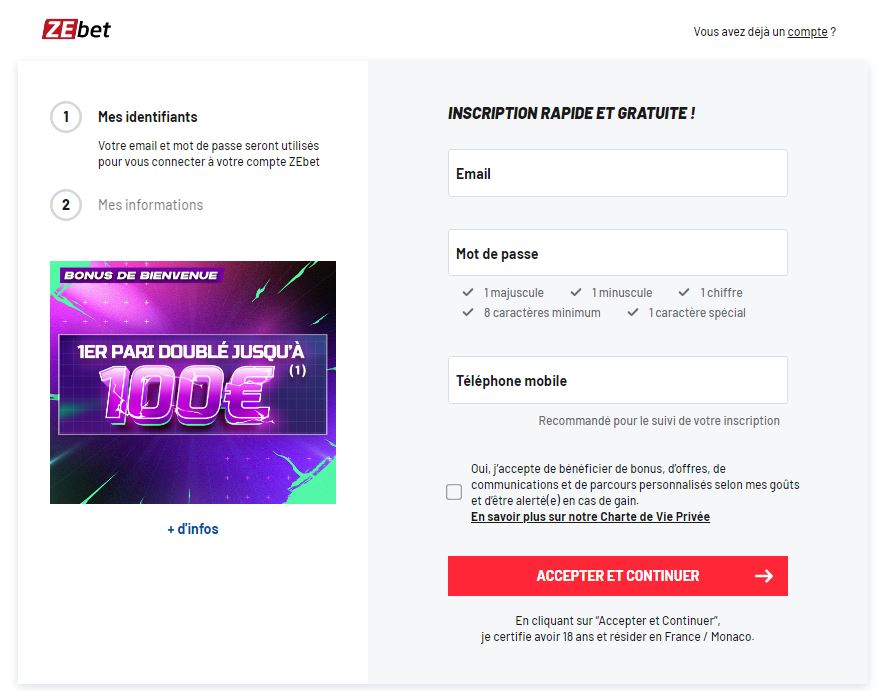Click the welcome bonus banner image
This screenshot has width=882, height=691.
coord(193,382)
